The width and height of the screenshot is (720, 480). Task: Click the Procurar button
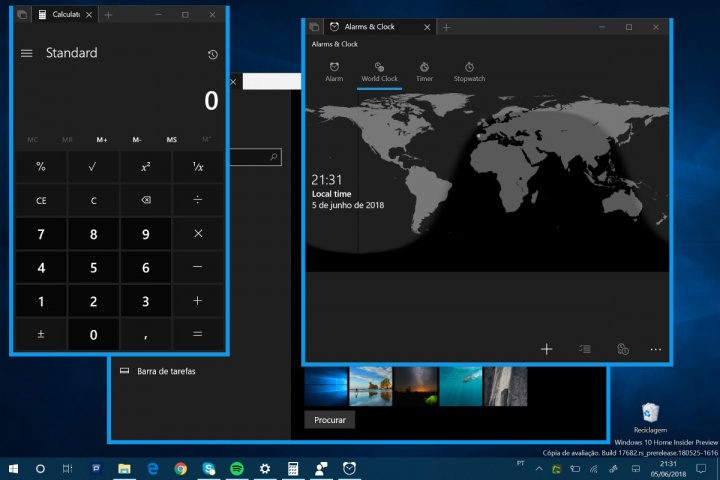tap(329, 420)
